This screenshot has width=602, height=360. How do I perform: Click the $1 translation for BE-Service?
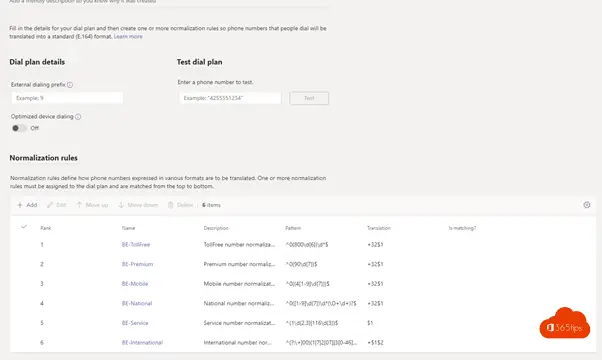click(370, 323)
